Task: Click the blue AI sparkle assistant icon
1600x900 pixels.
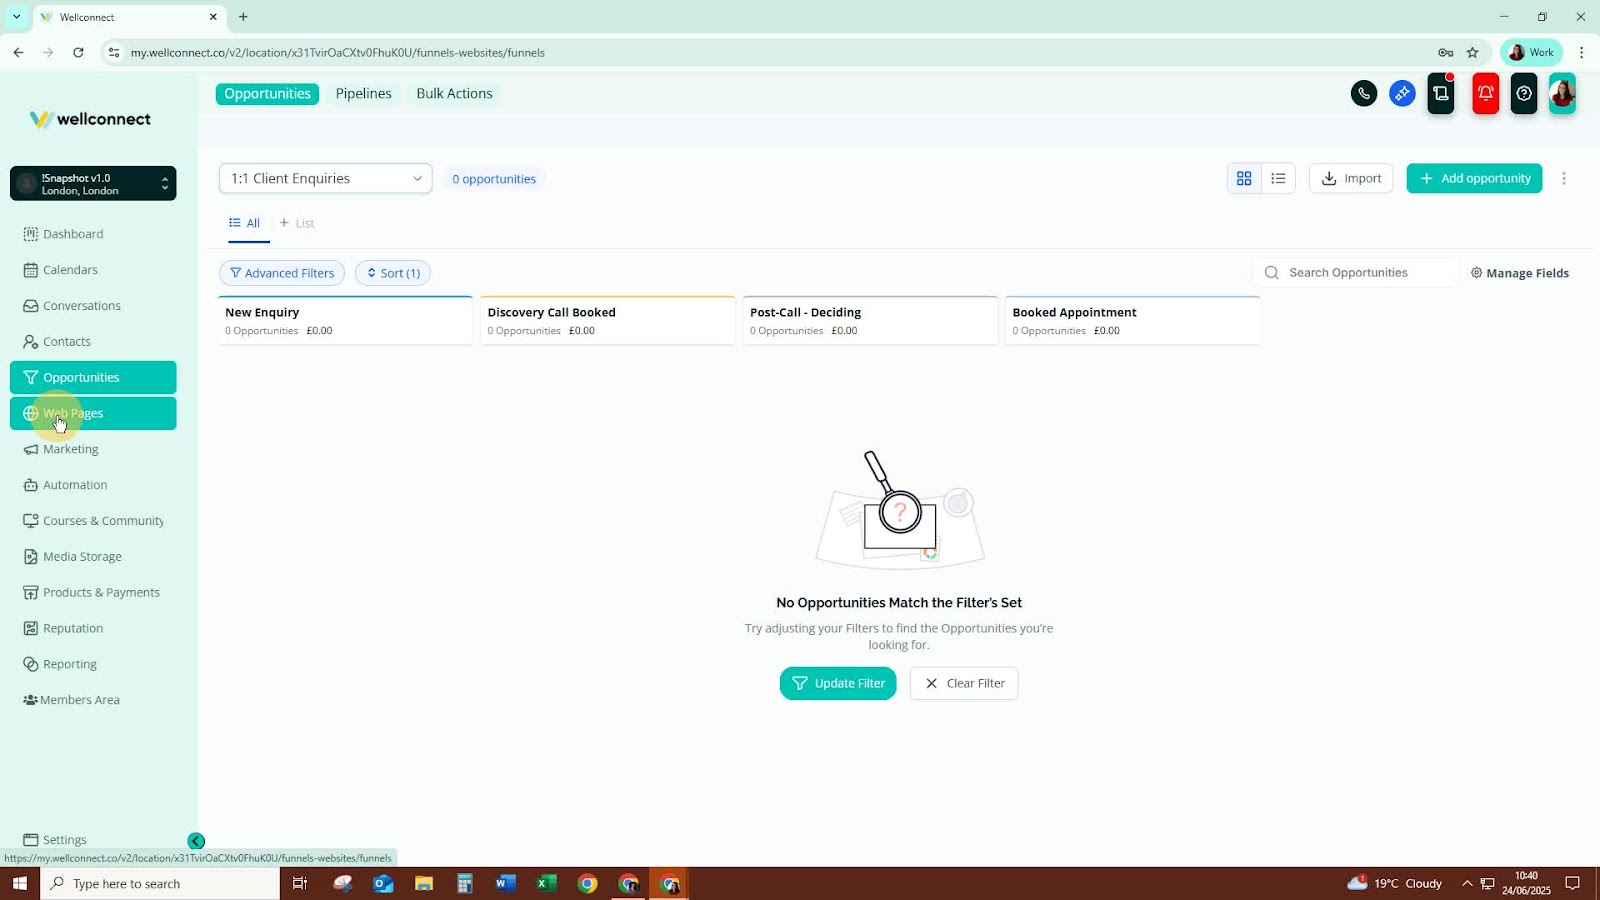Action: click(1402, 94)
